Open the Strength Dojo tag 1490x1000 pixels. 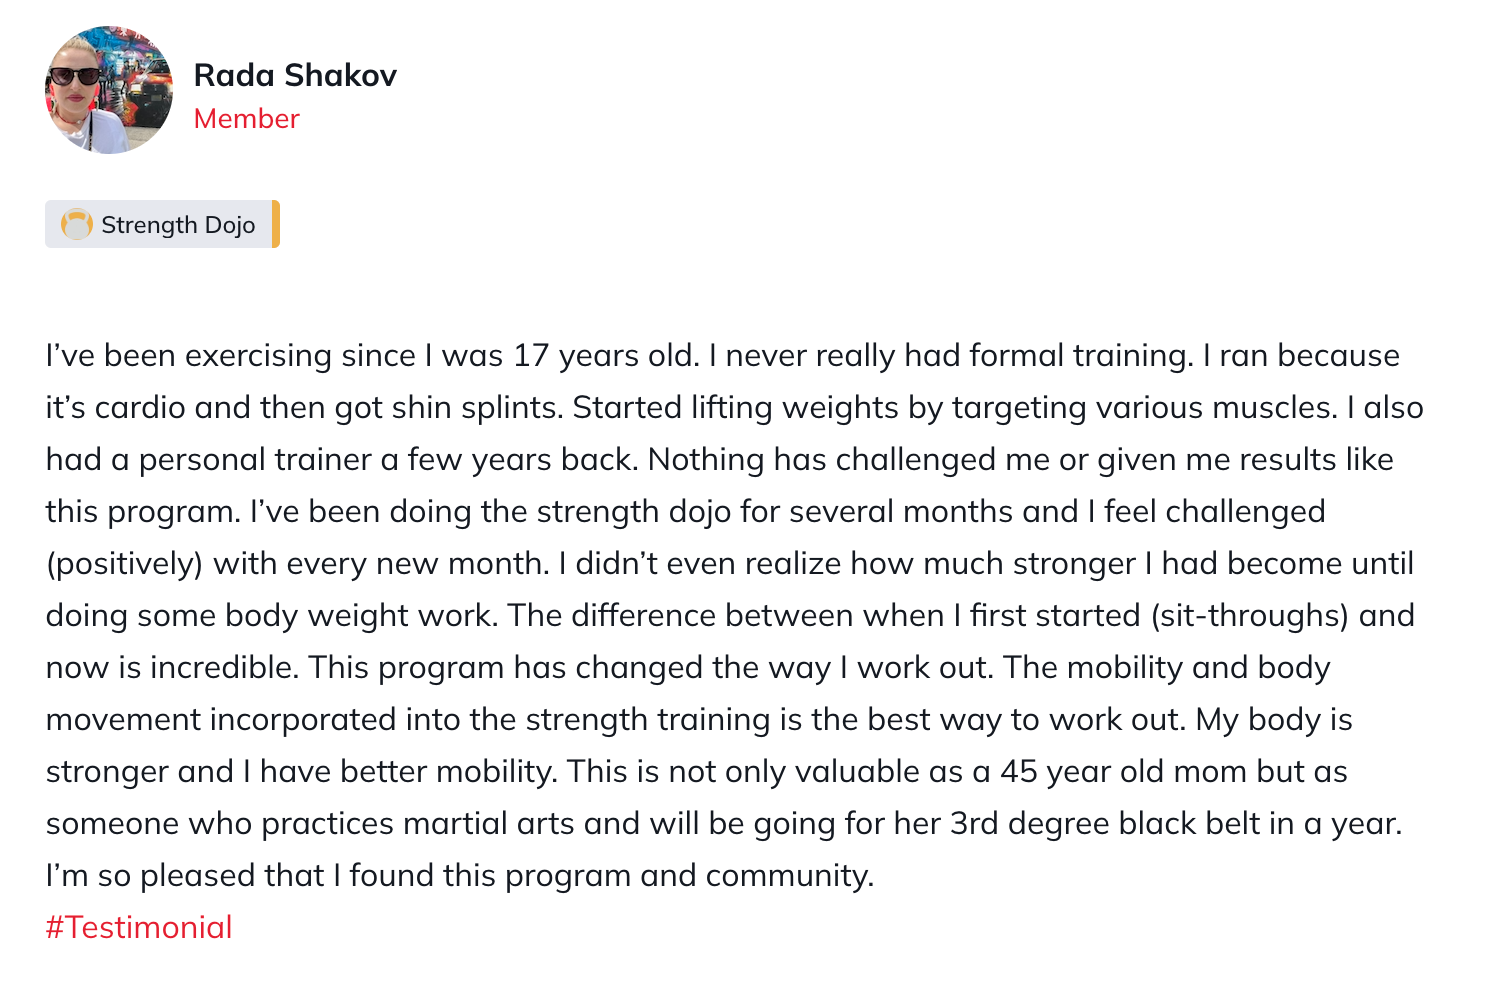(162, 224)
